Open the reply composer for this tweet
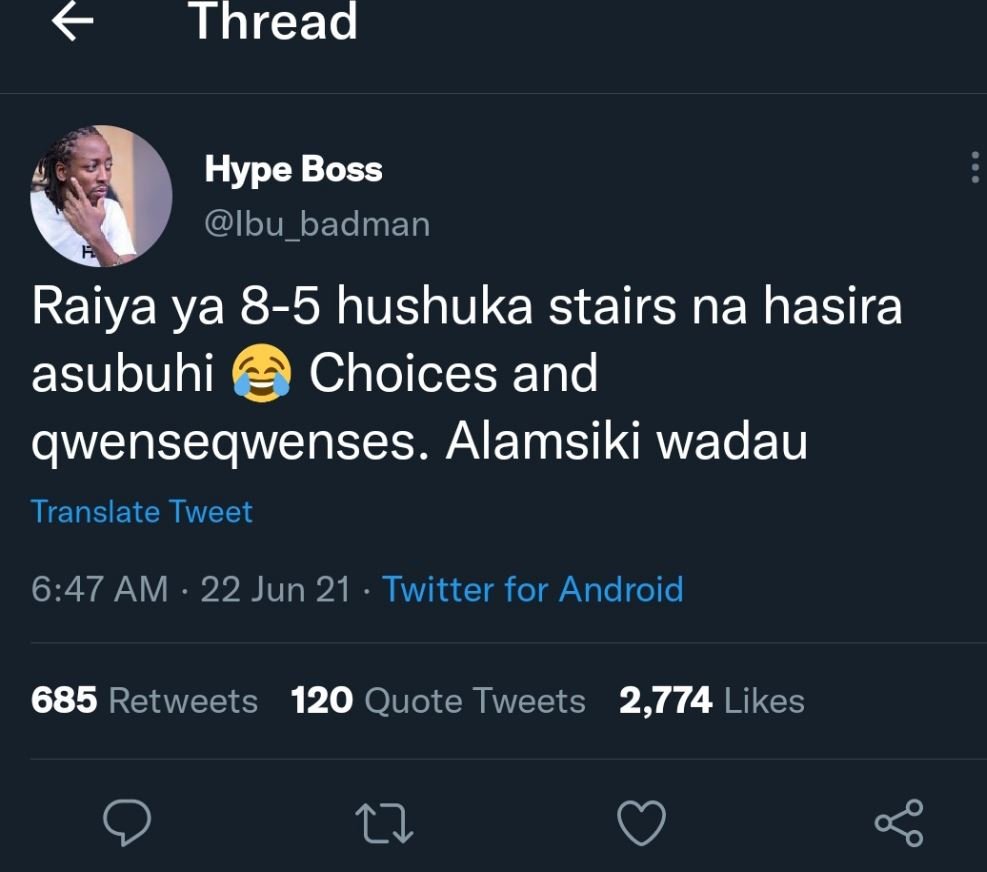 (x=127, y=824)
